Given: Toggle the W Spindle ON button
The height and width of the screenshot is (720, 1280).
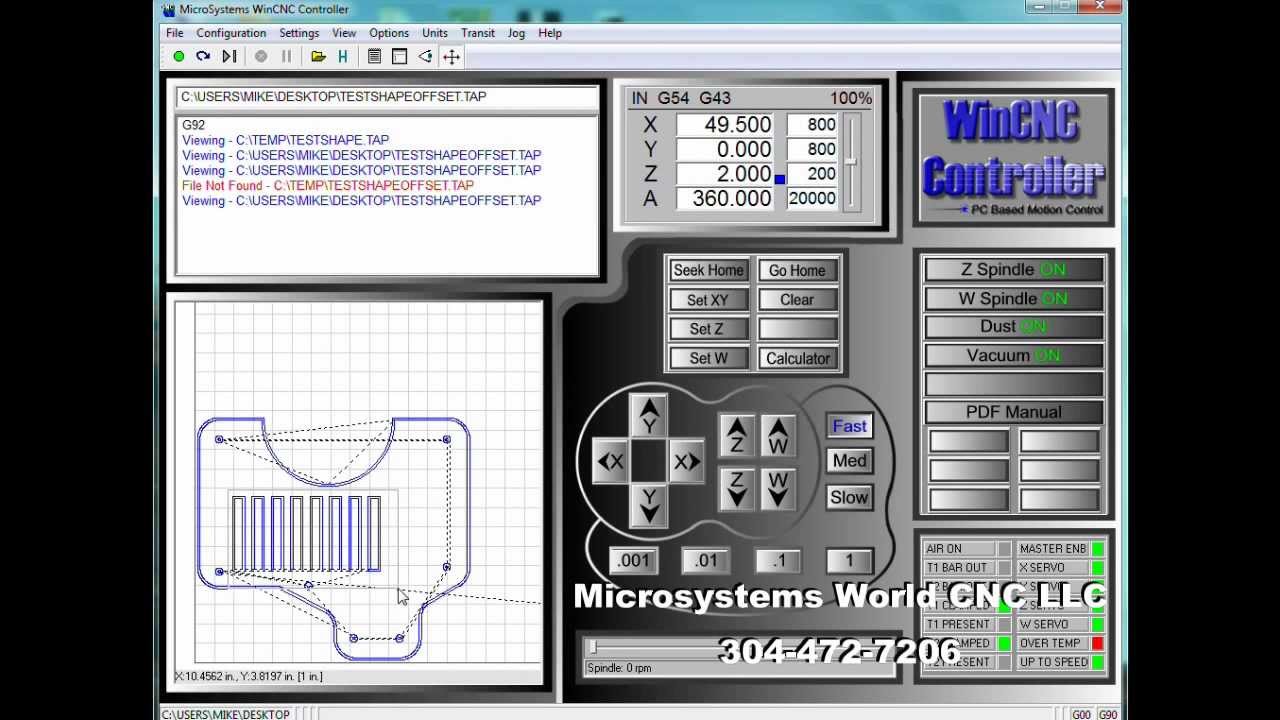Looking at the screenshot, I should (x=1013, y=298).
